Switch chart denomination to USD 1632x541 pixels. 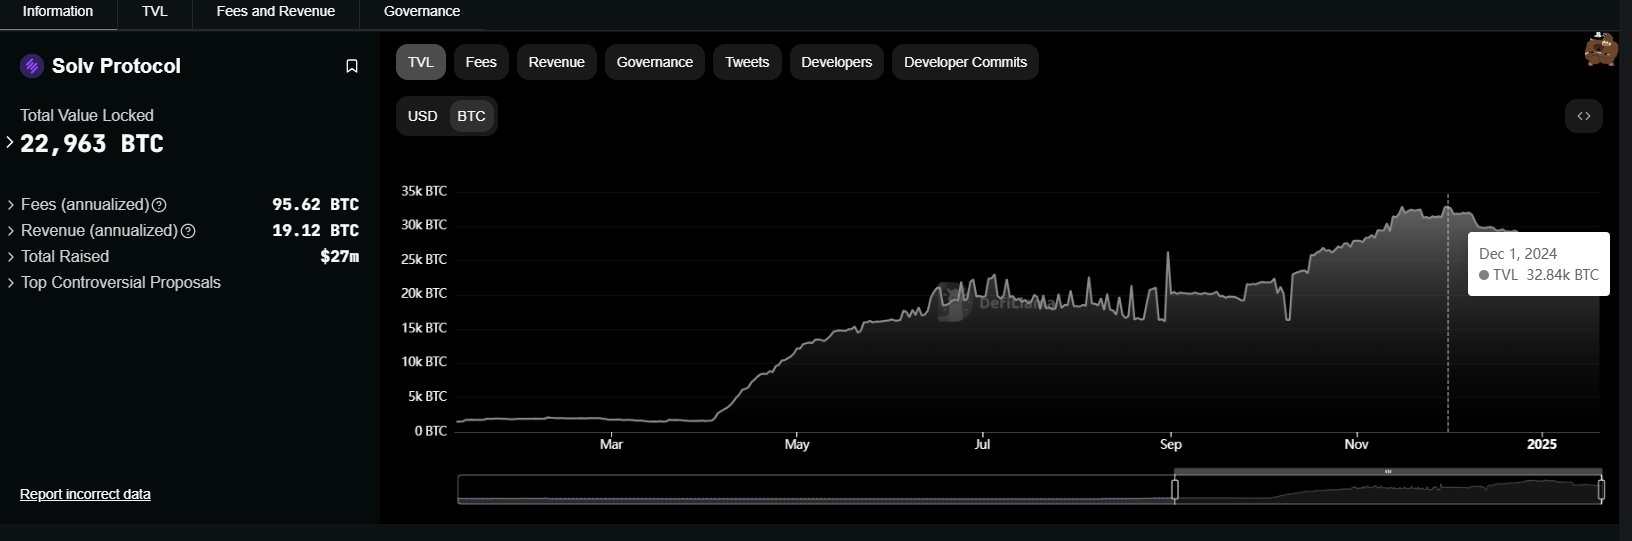[422, 116]
